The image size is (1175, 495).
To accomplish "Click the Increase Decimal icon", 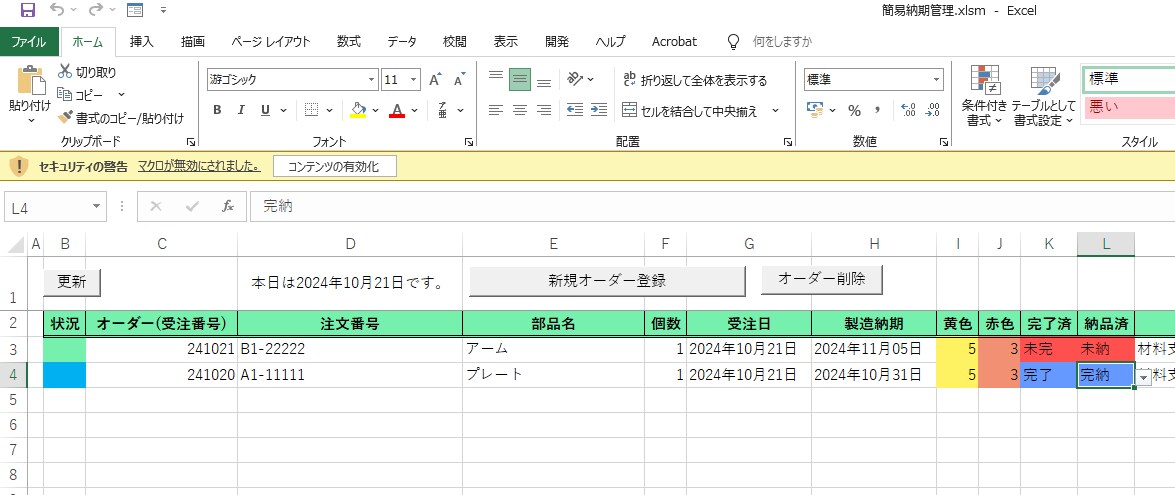I will point(908,110).
